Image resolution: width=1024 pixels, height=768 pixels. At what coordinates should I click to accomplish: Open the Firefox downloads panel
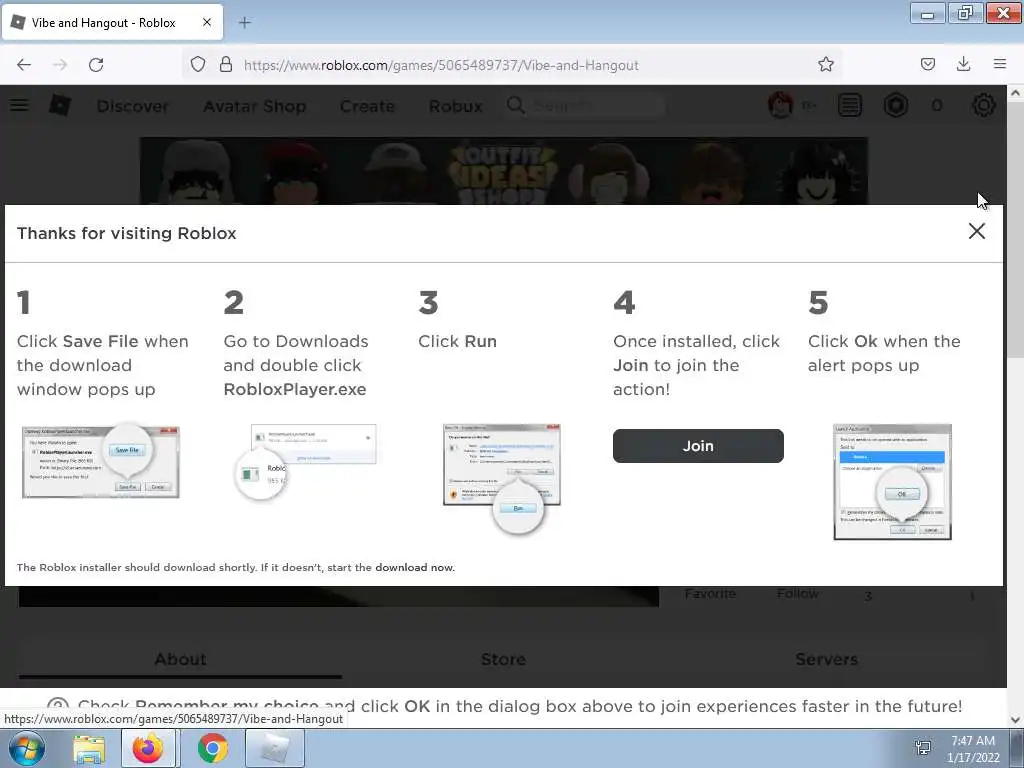point(963,65)
